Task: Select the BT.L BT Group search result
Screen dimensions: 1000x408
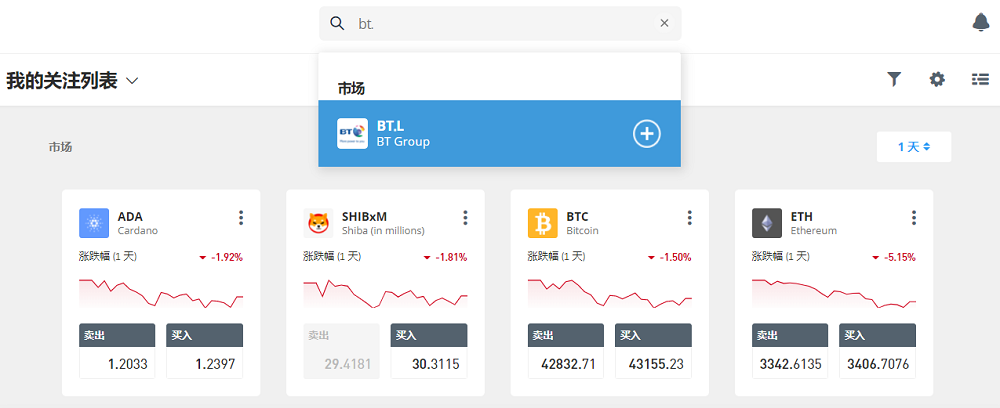Action: pyautogui.click(x=500, y=133)
